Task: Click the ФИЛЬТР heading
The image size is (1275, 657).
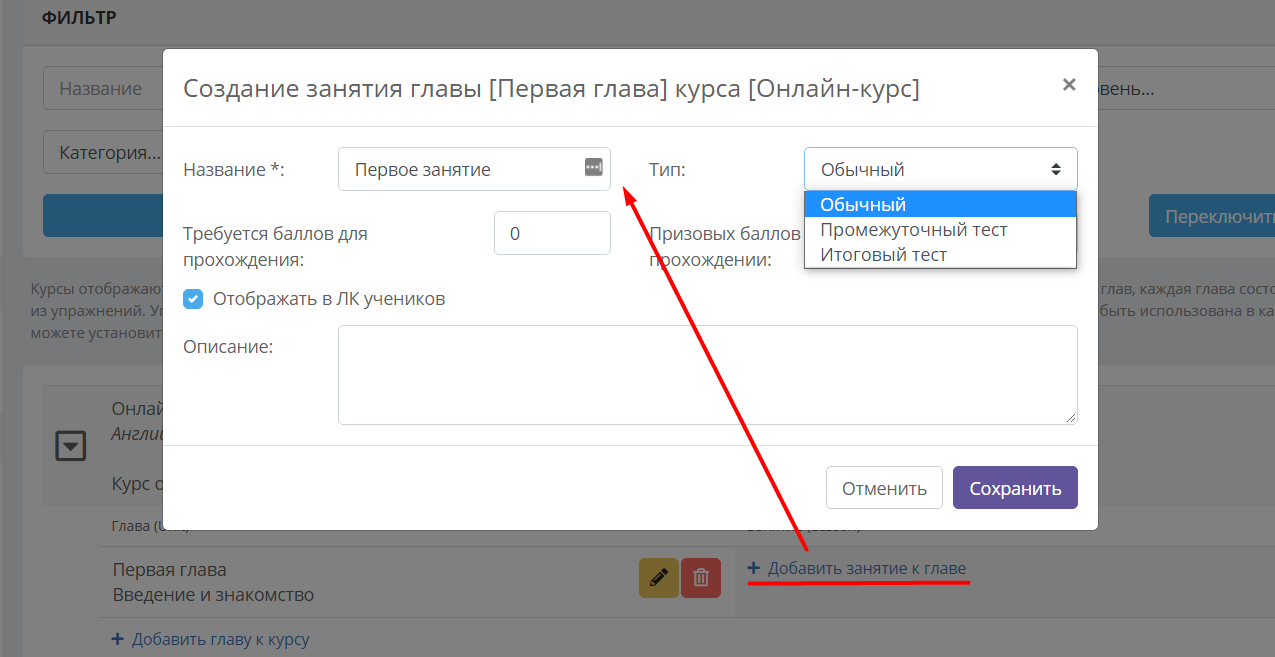Action: (79, 17)
